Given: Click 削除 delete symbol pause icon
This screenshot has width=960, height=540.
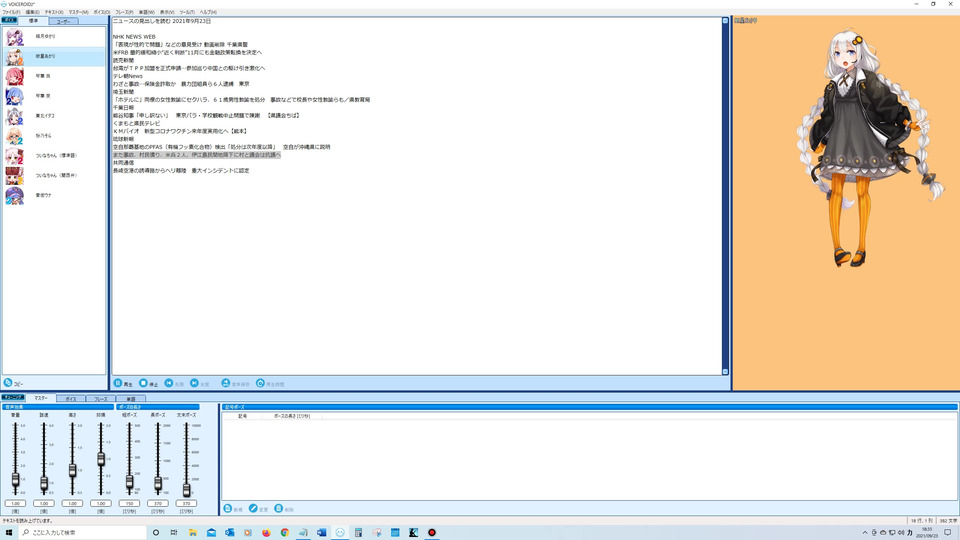Looking at the screenshot, I should click(279, 509).
